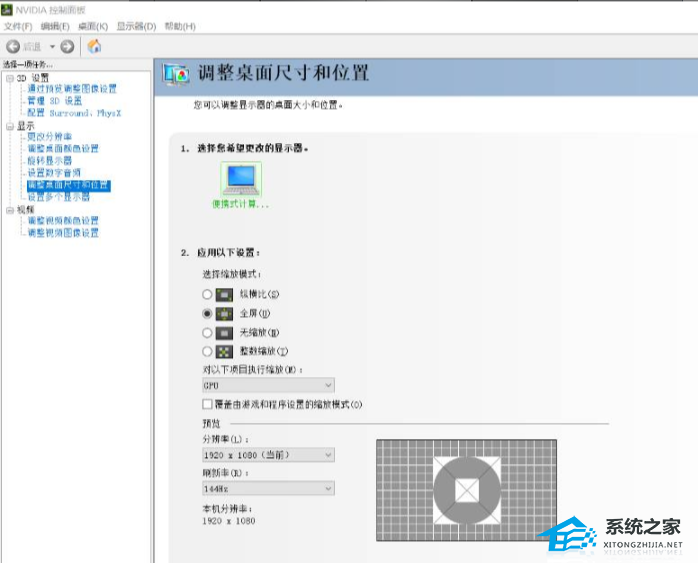Screen dimensions: 698x563
Task: Click the integer scaling (整数缩放) icon
Action: pyautogui.click(x=224, y=352)
